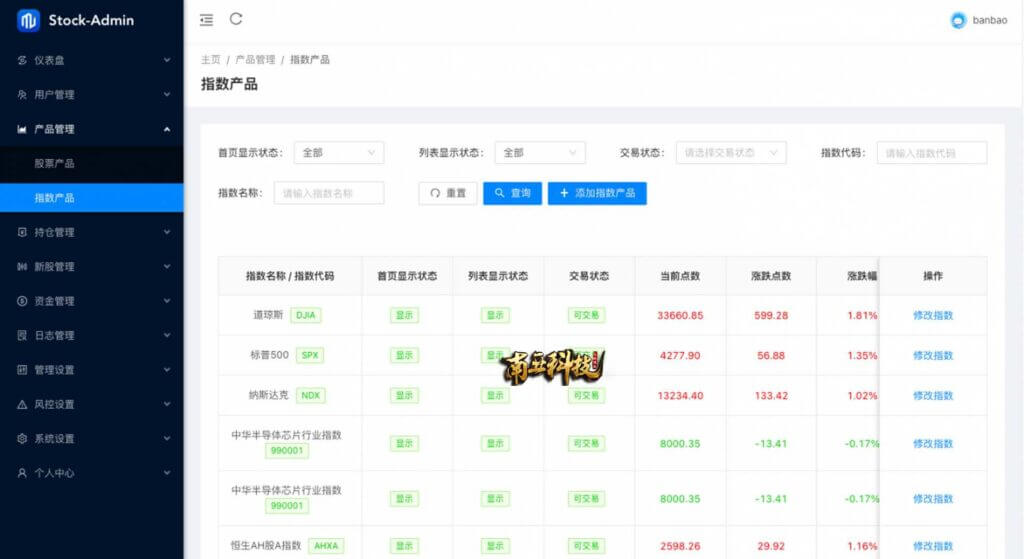Viewport: 1024px width, 559px height.
Task: Open the banbao user avatar menu
Action: coord(958,20)
